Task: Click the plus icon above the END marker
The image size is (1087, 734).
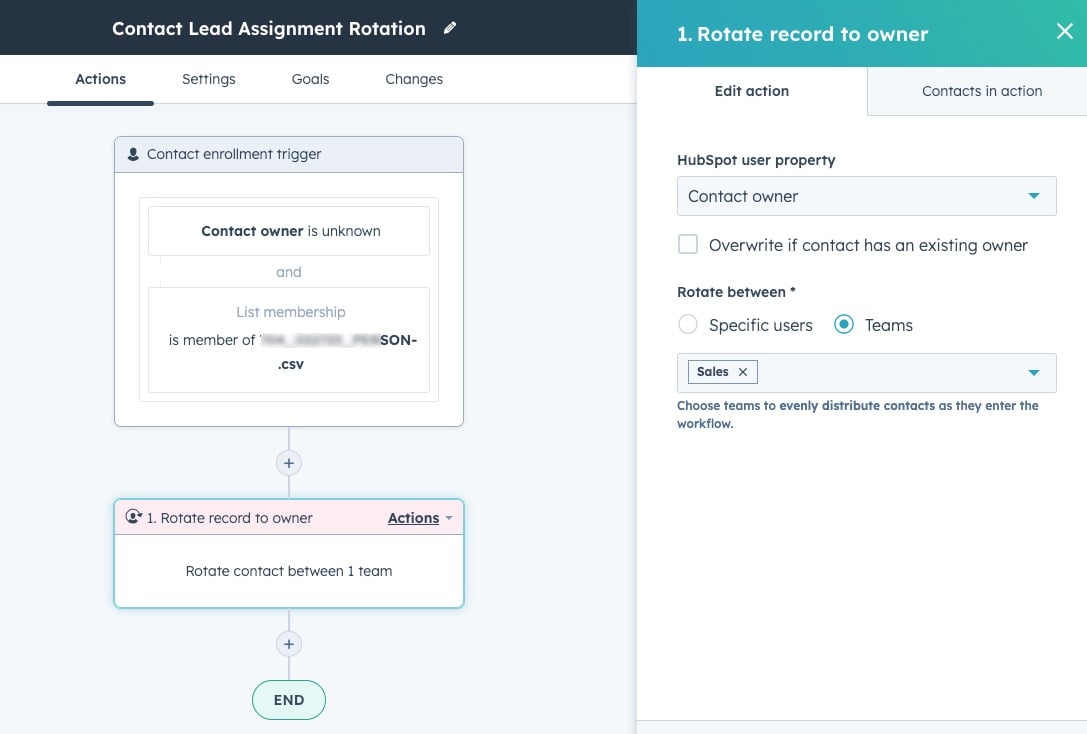Action: (x=288, y=643)
